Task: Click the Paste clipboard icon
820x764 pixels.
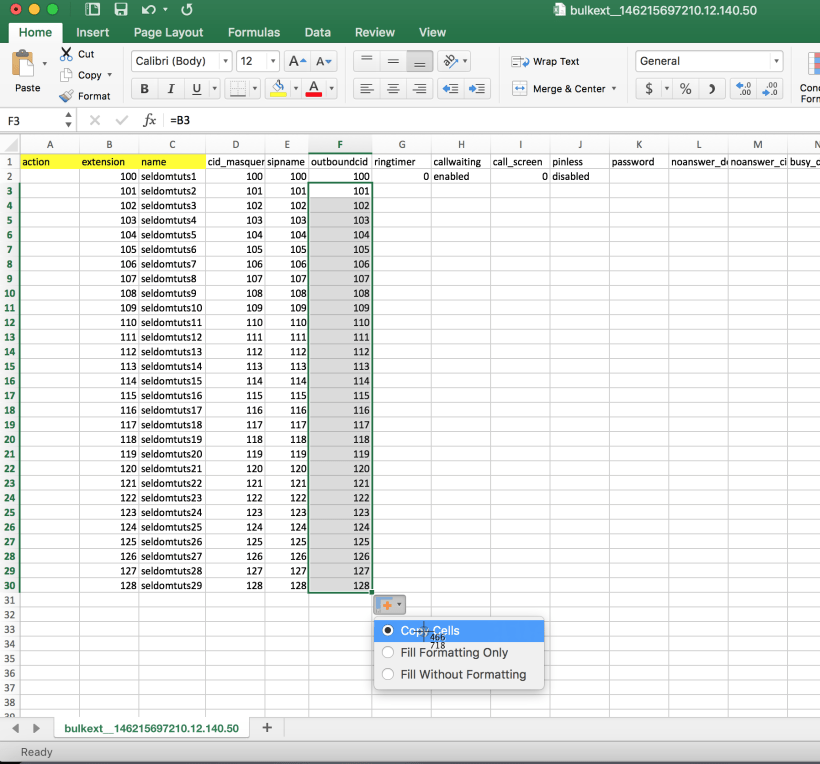Action: tap(23, 65)
